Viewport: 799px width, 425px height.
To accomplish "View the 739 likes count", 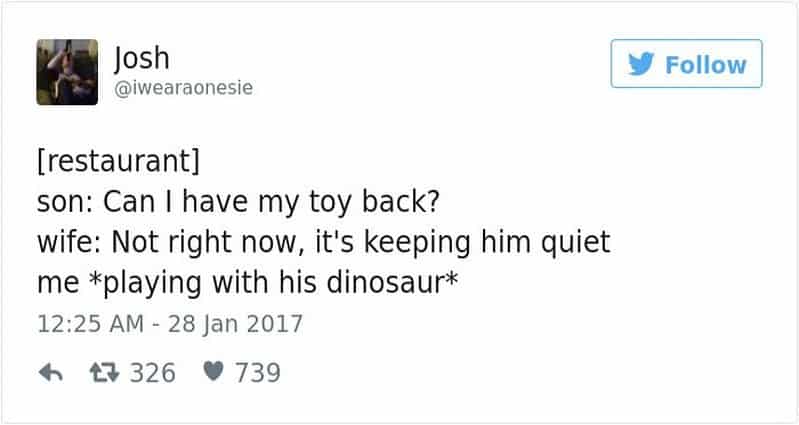I will (x=257, y=373).
